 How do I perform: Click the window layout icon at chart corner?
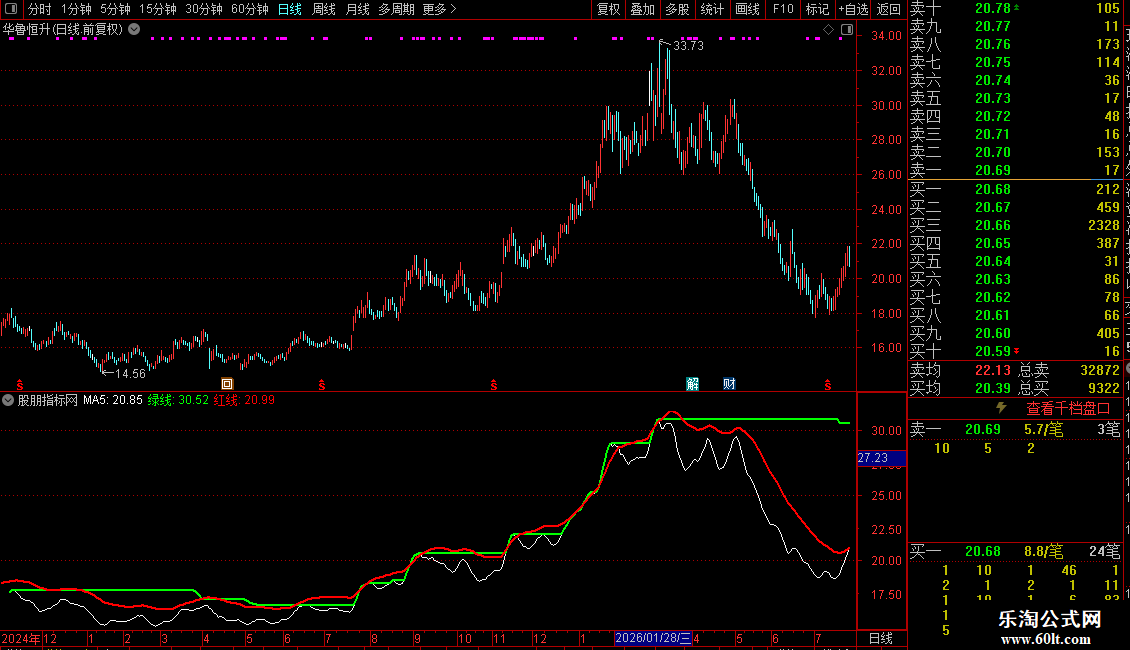click(848, 30)
